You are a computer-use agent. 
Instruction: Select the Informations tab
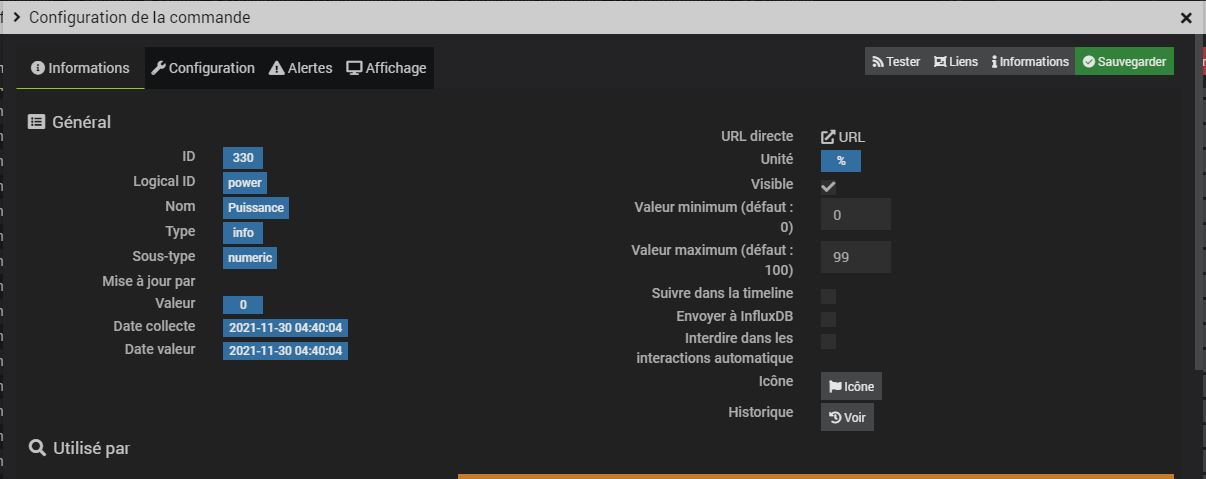tap(80, 68)
